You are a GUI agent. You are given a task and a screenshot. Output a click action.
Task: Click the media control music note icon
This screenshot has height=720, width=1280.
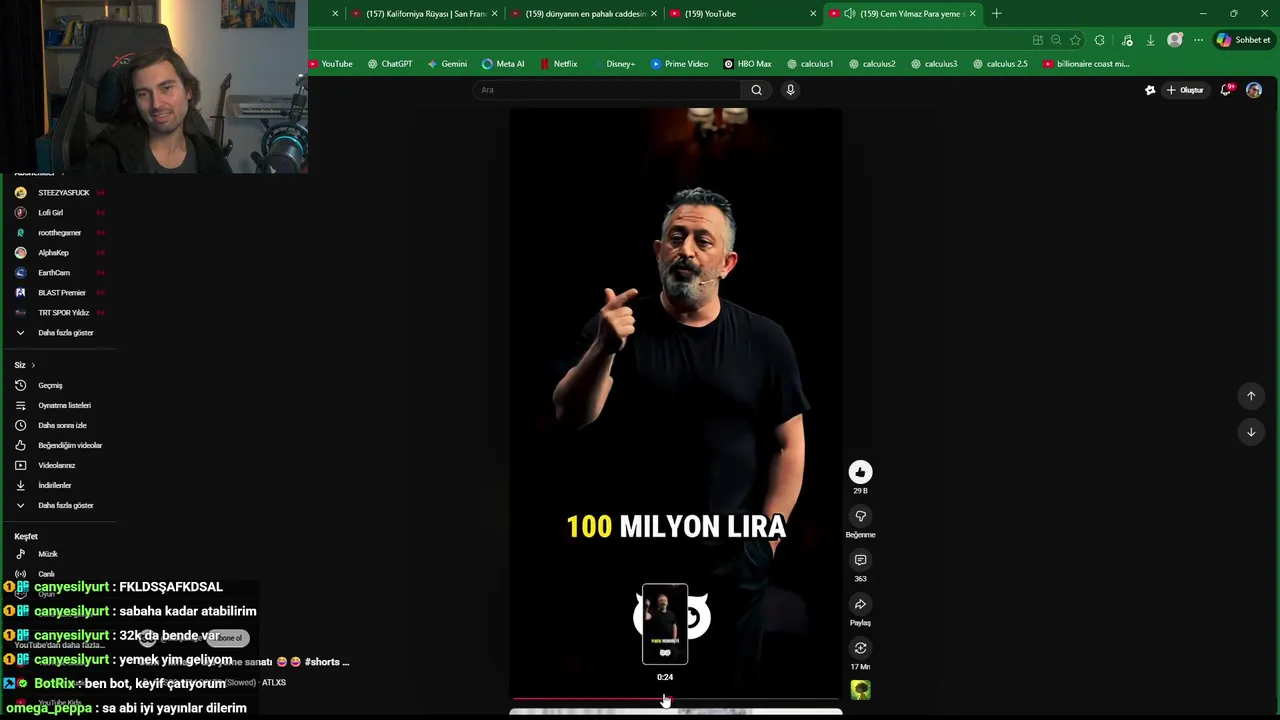[x=1127, y=40]
